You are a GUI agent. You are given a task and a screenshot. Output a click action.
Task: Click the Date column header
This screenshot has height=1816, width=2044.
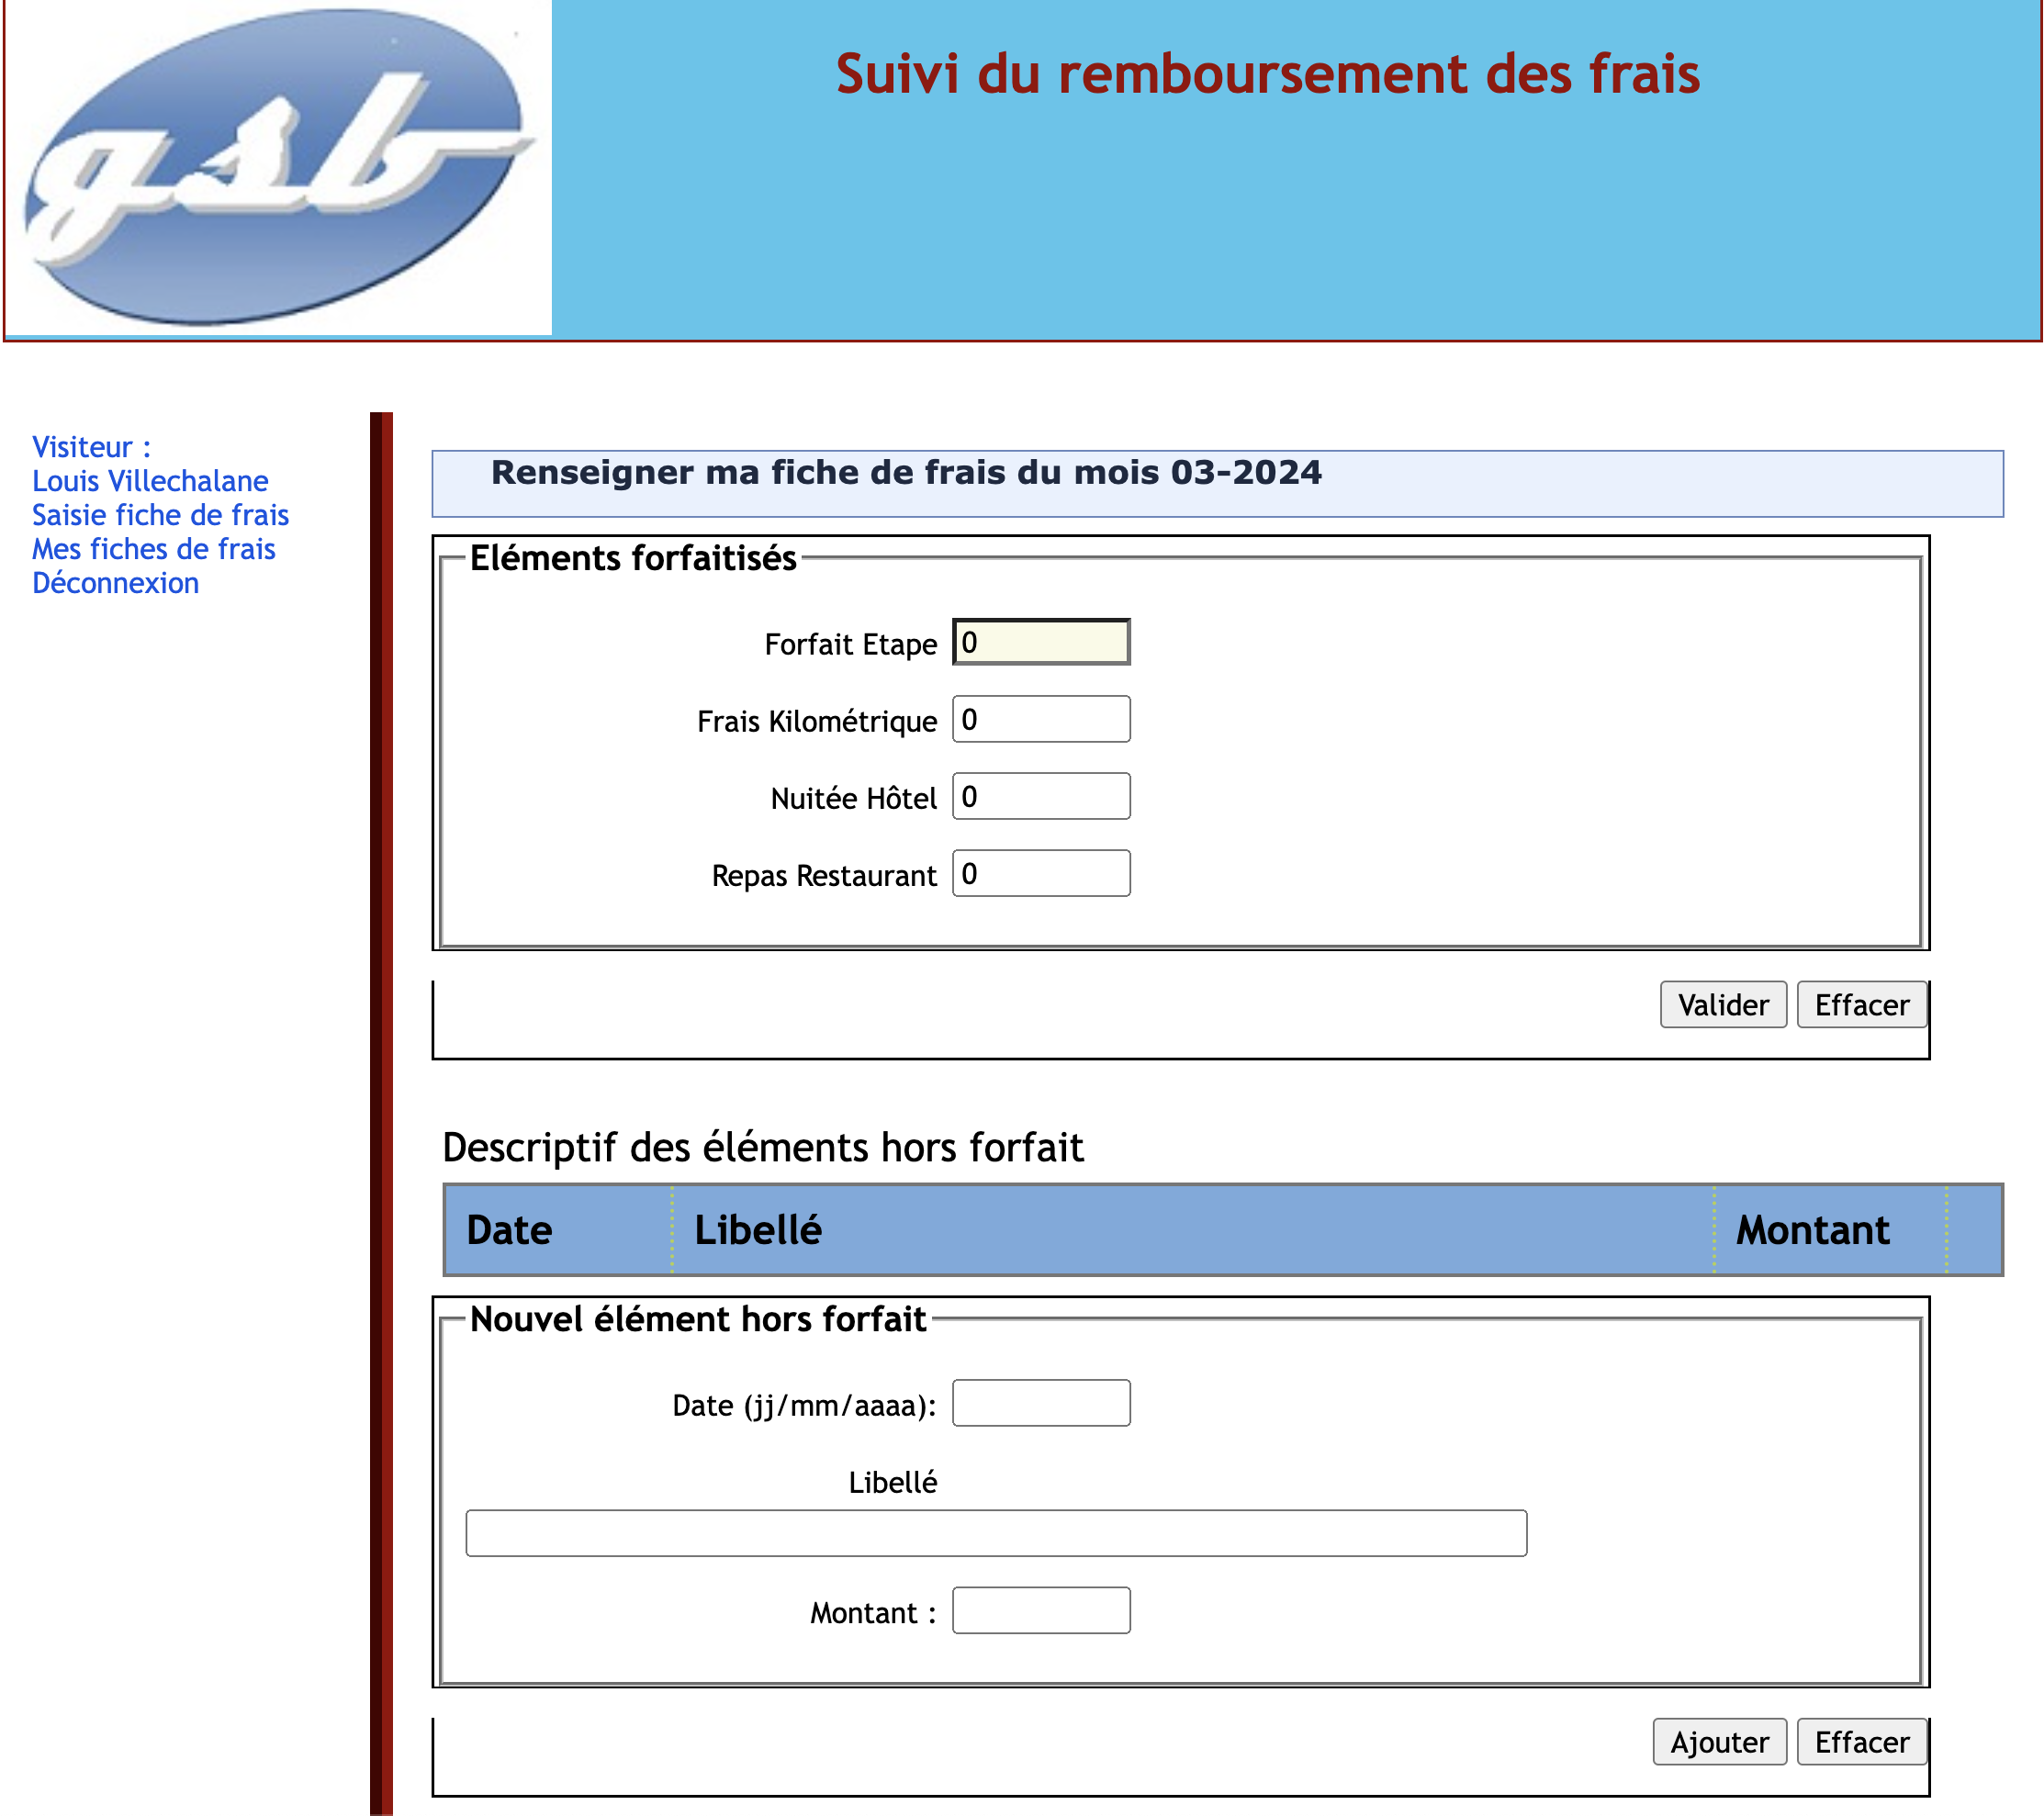click(509, 1230)
